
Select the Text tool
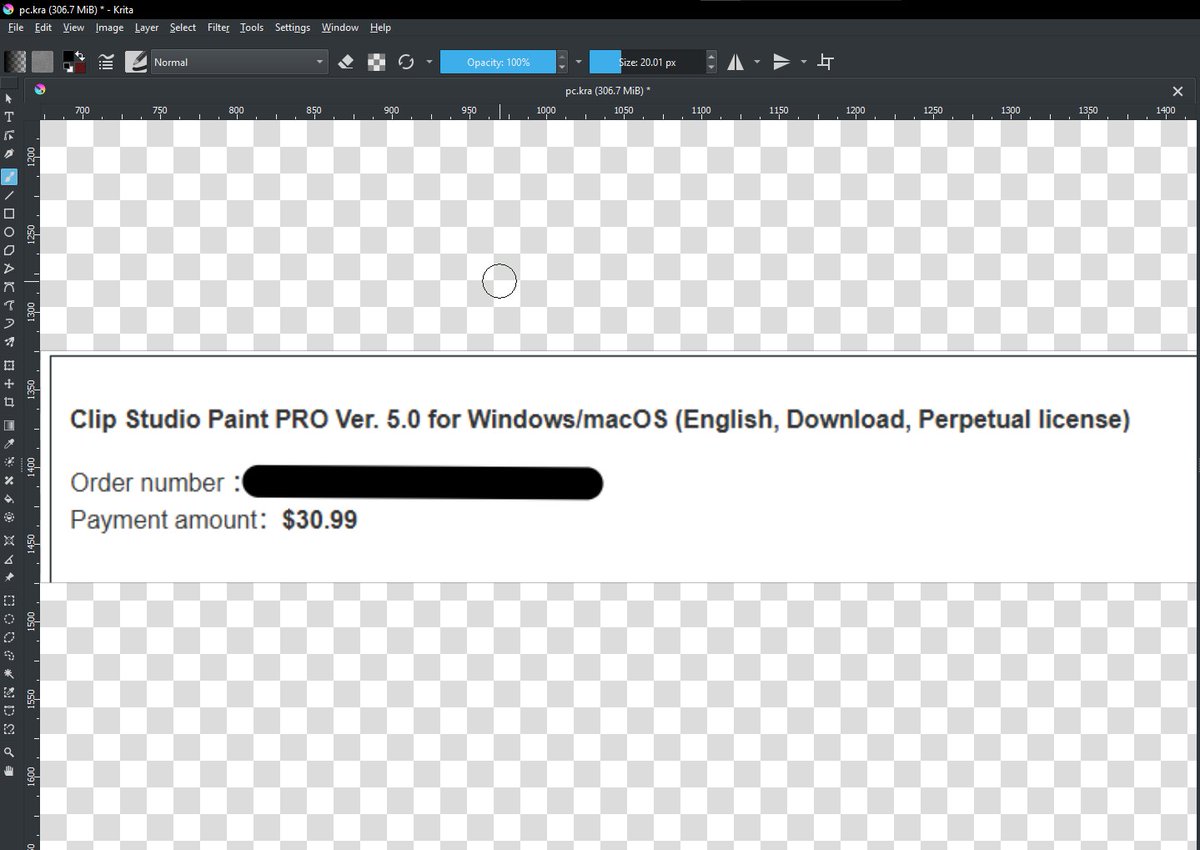pyautogui.click(x=9, y=118)
